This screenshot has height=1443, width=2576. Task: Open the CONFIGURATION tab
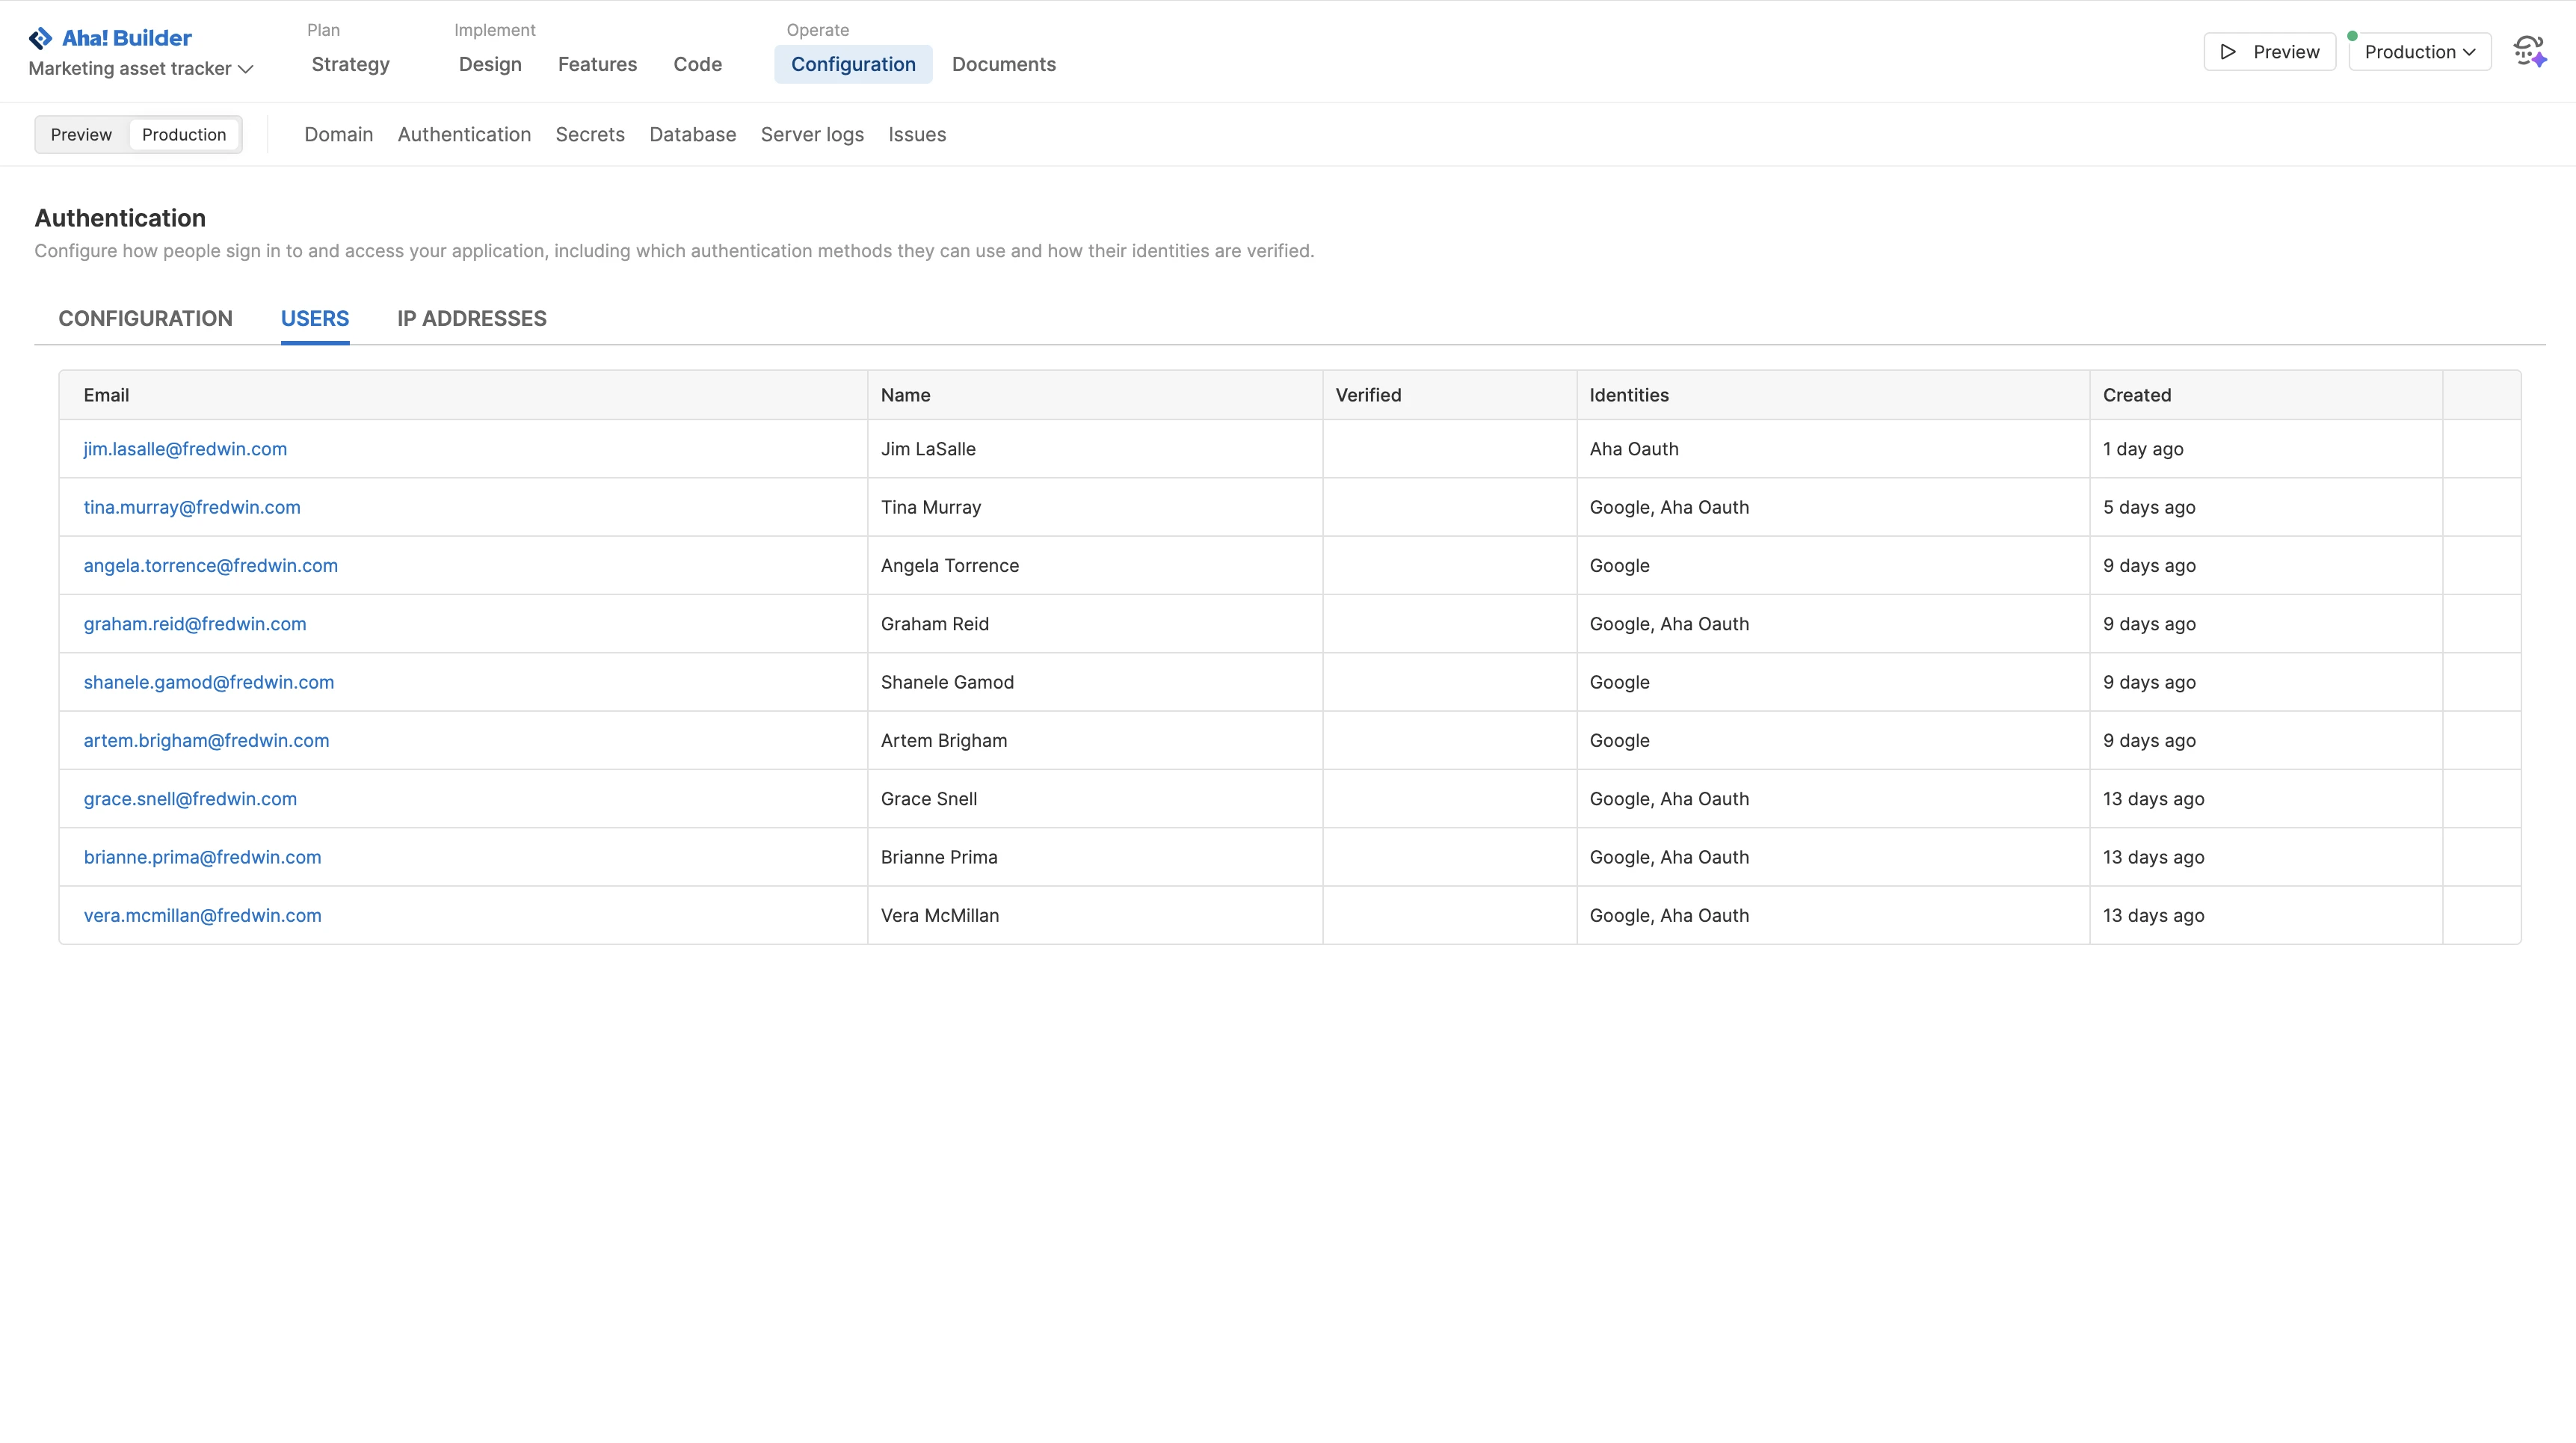[145, 318]
